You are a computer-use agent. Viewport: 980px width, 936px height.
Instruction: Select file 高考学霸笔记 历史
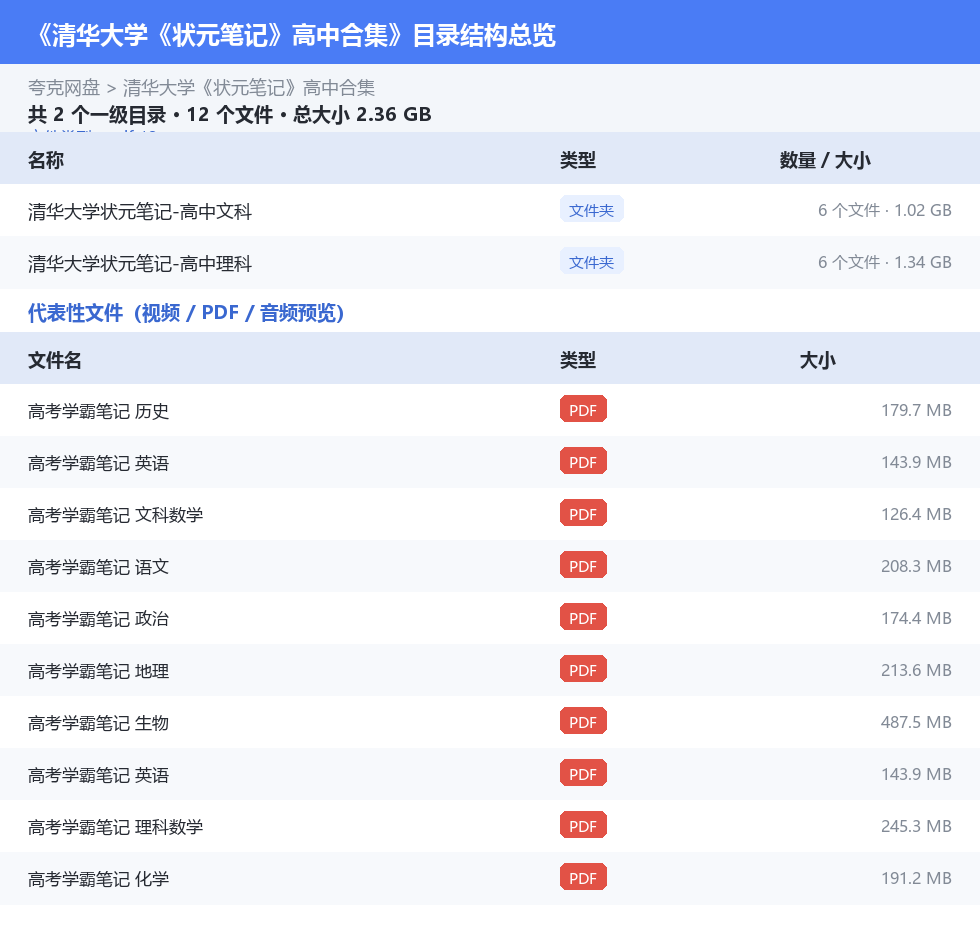tap(98, 411)
